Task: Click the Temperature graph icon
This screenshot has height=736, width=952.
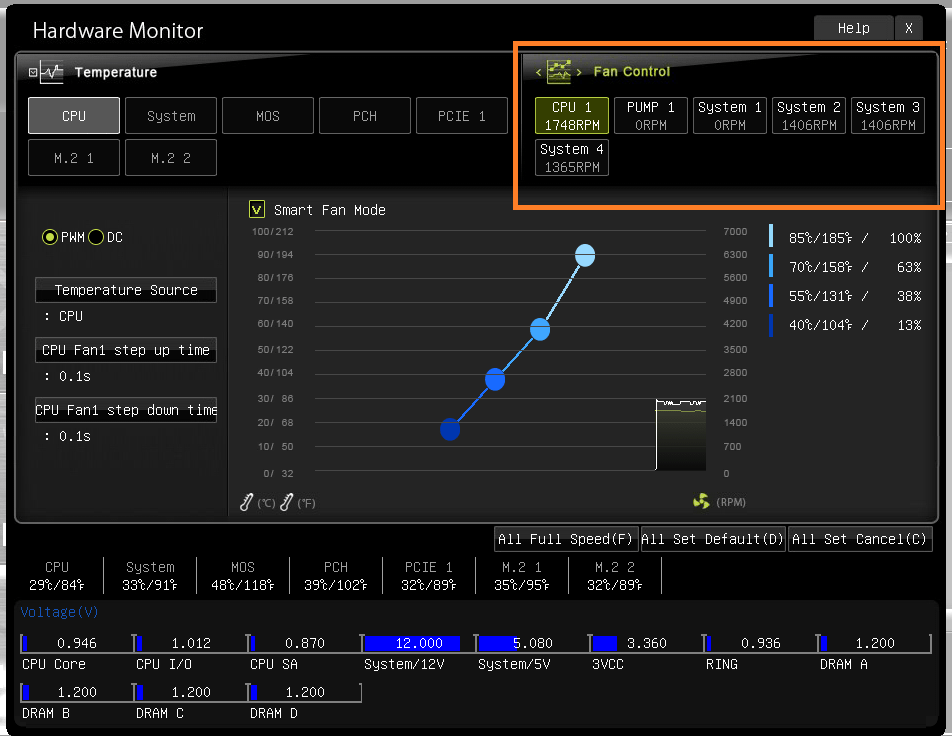Action: (x=52, y=72)
